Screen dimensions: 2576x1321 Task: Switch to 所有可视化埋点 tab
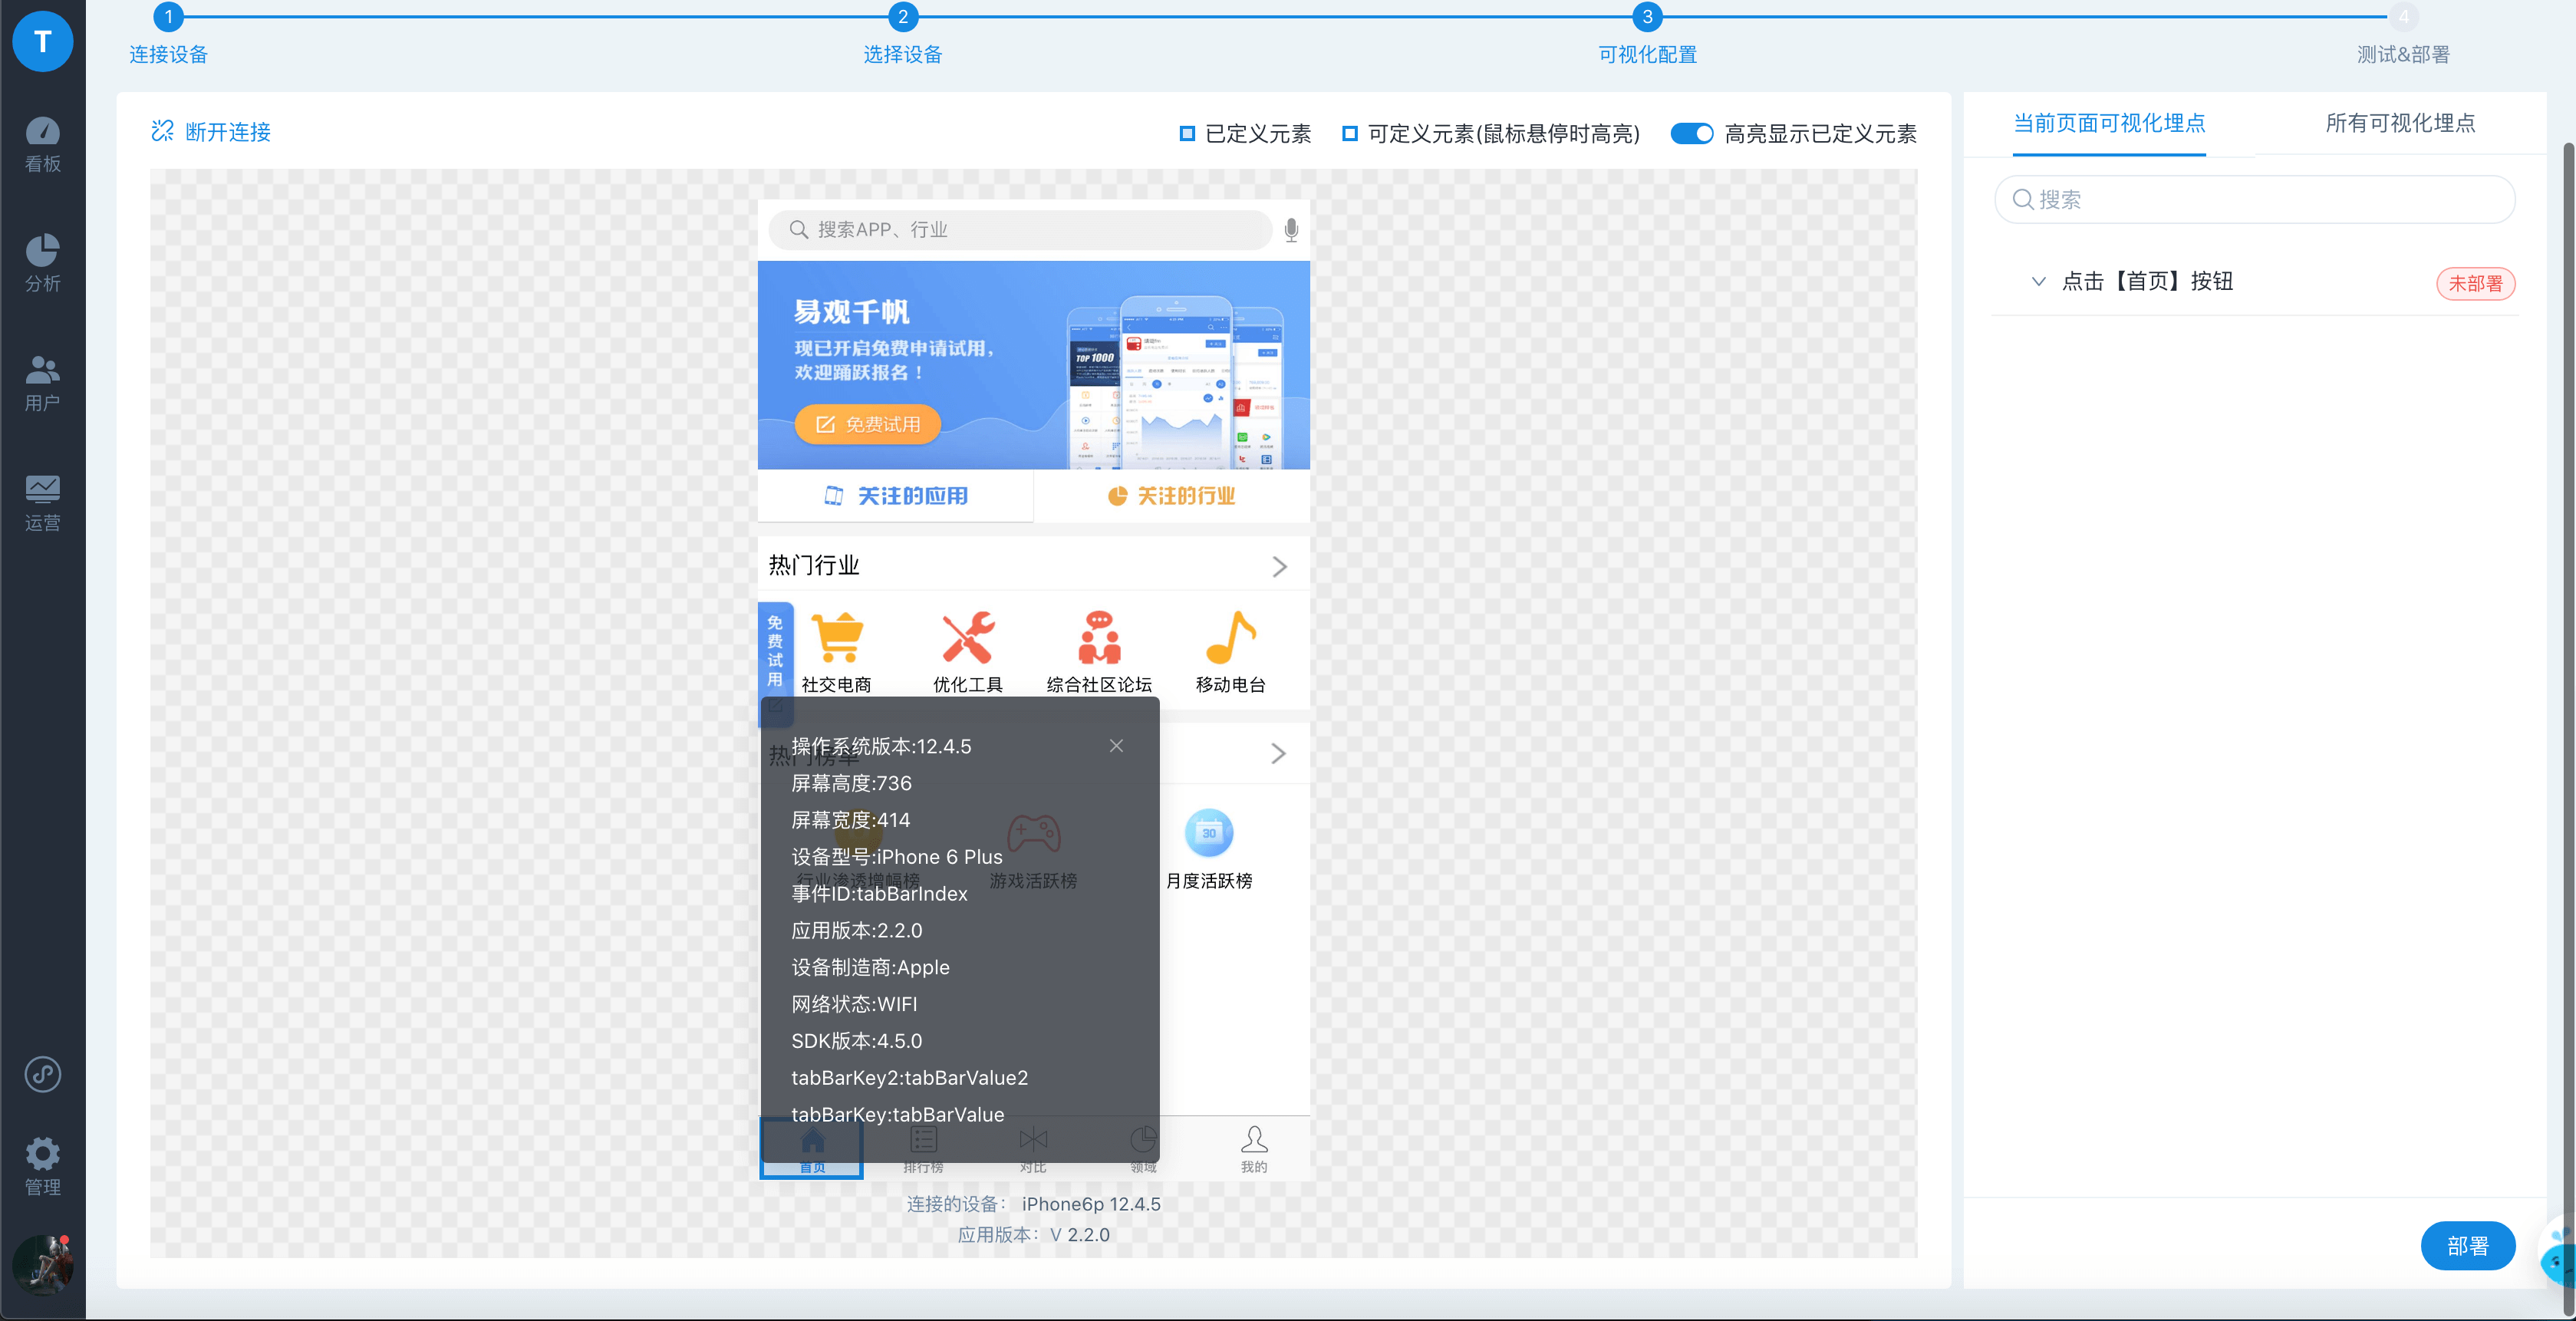(2400, 123)
